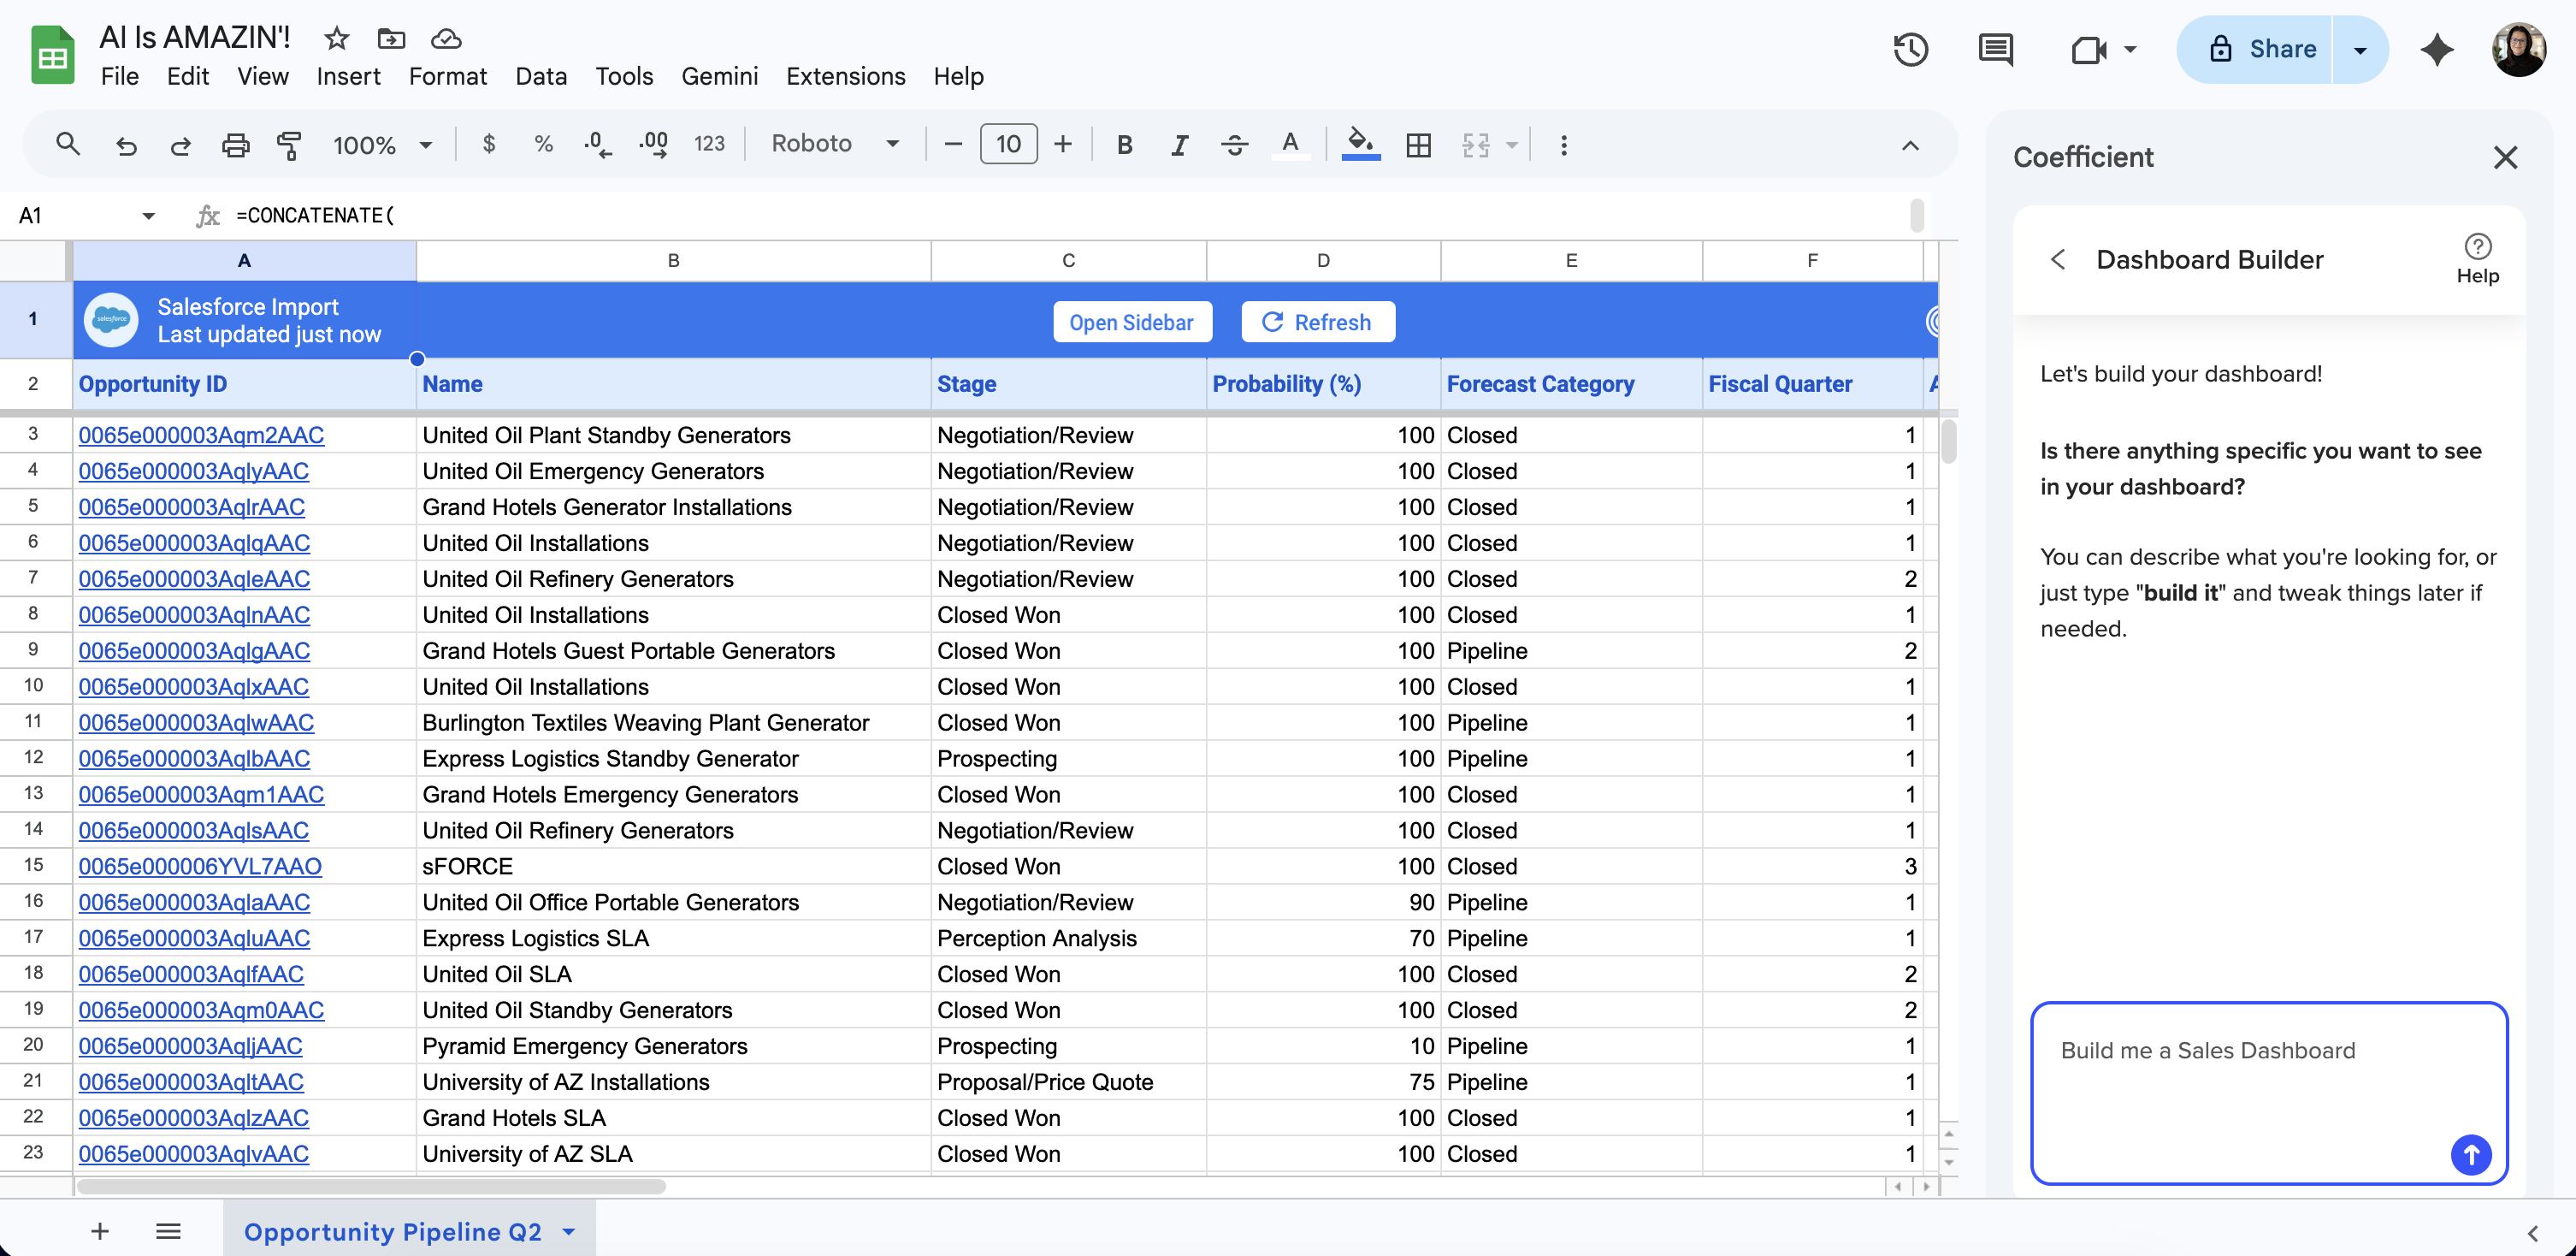Open the Extensions menu

point(845,76)
